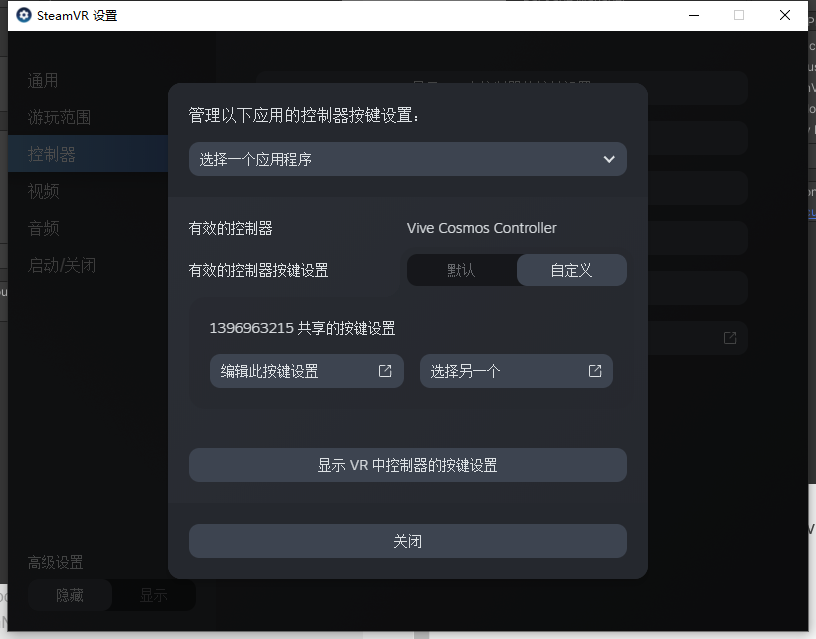816x639 pixels.
Task: Set 高级设置 to 隐藏
Action: pyautogui.click(x=69, y=594)
